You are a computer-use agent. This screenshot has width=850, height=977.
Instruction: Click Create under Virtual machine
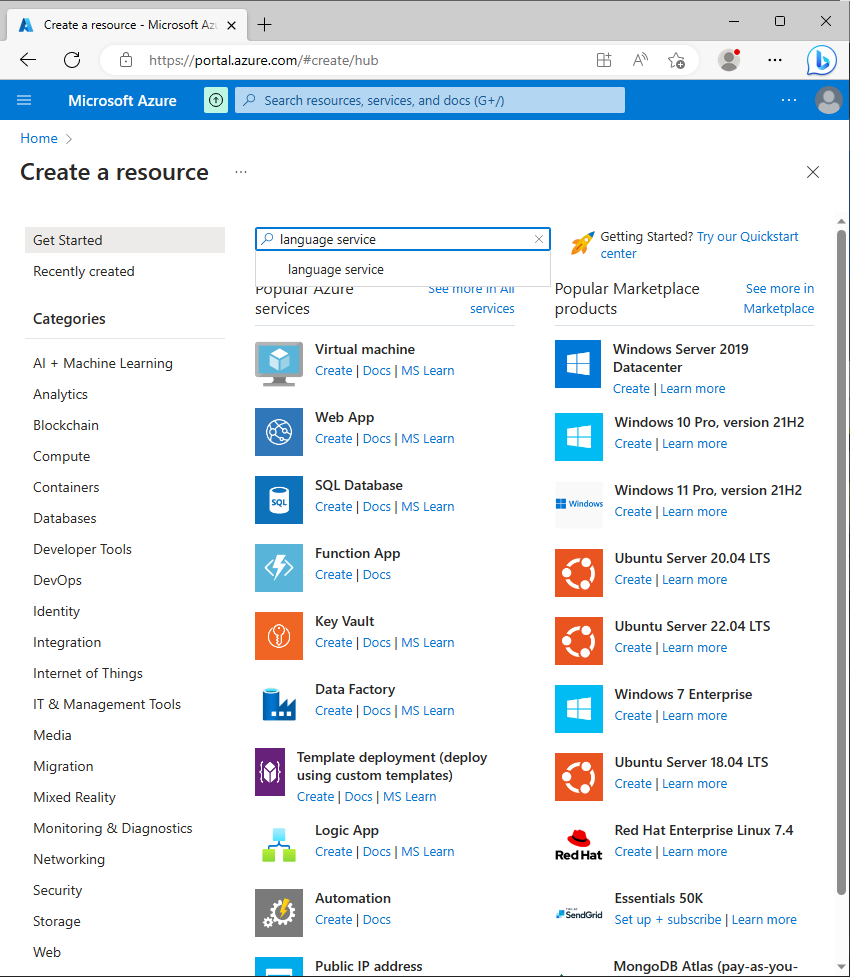[x=333, y=371]
